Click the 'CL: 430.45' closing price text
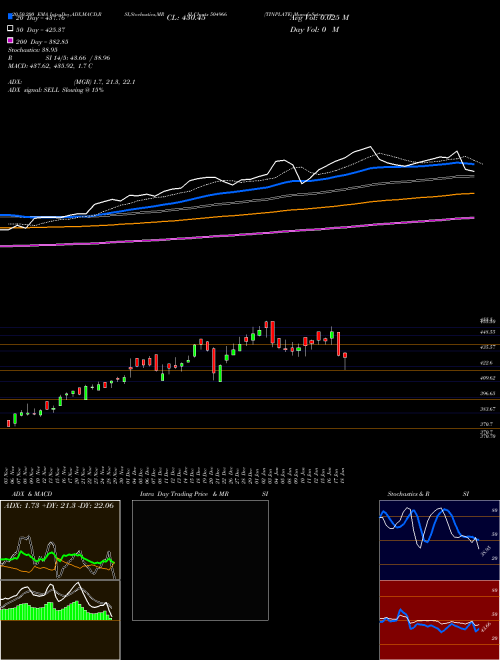This screenshot has width=500, height=660. (x=186, y=18)
